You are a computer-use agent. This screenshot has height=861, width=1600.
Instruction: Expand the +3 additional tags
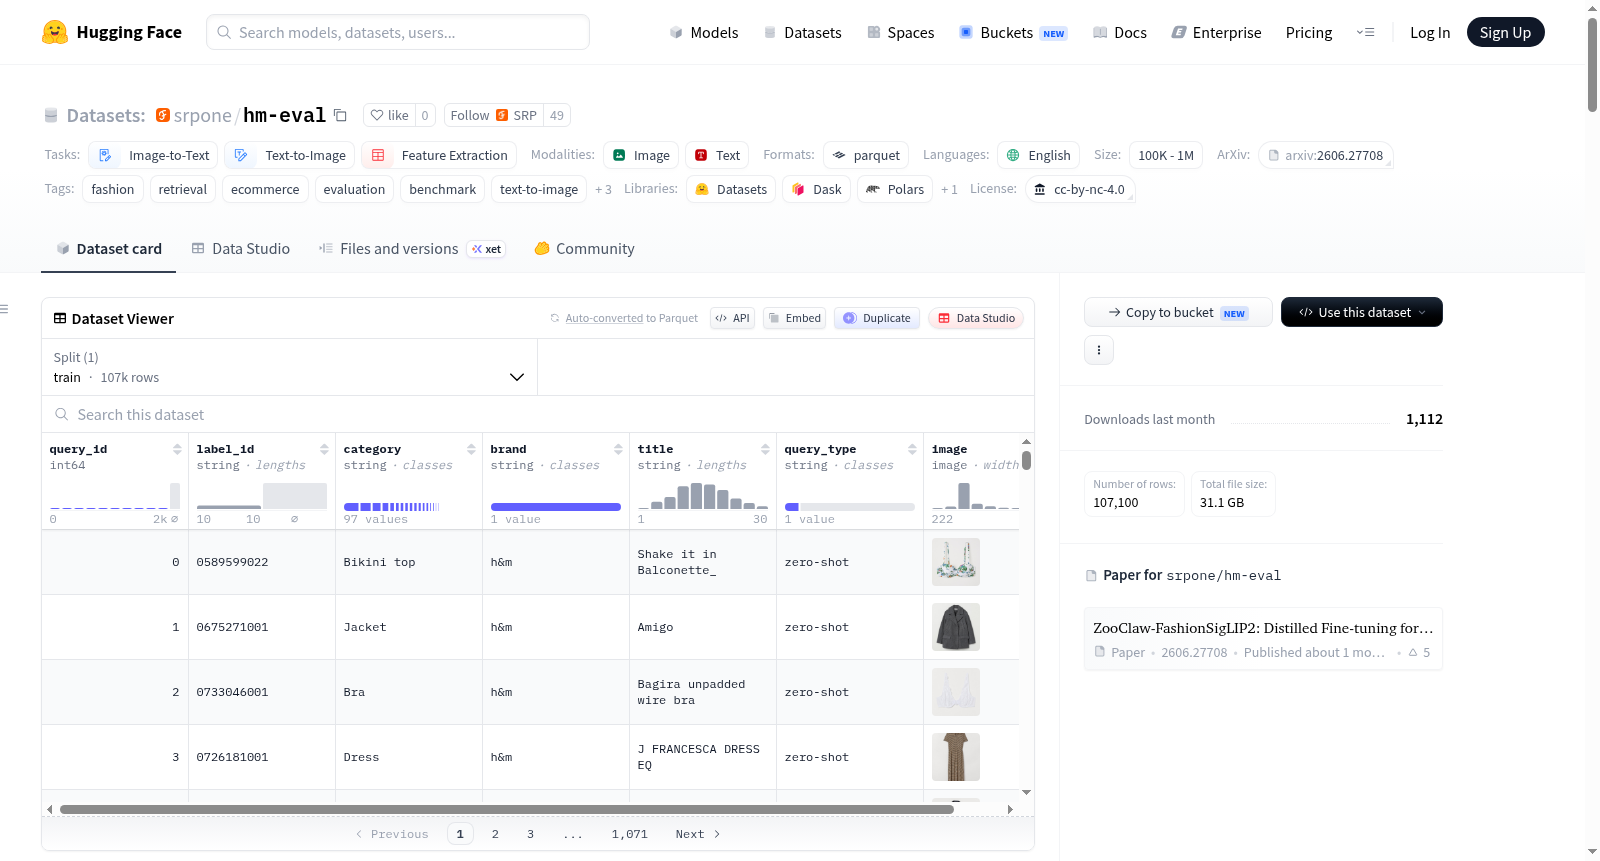[603, 189]
